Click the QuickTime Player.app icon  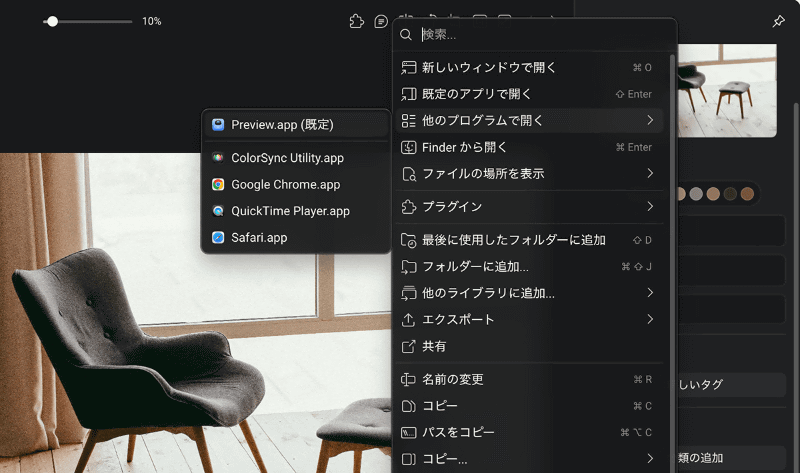click(x=218, y=211)
